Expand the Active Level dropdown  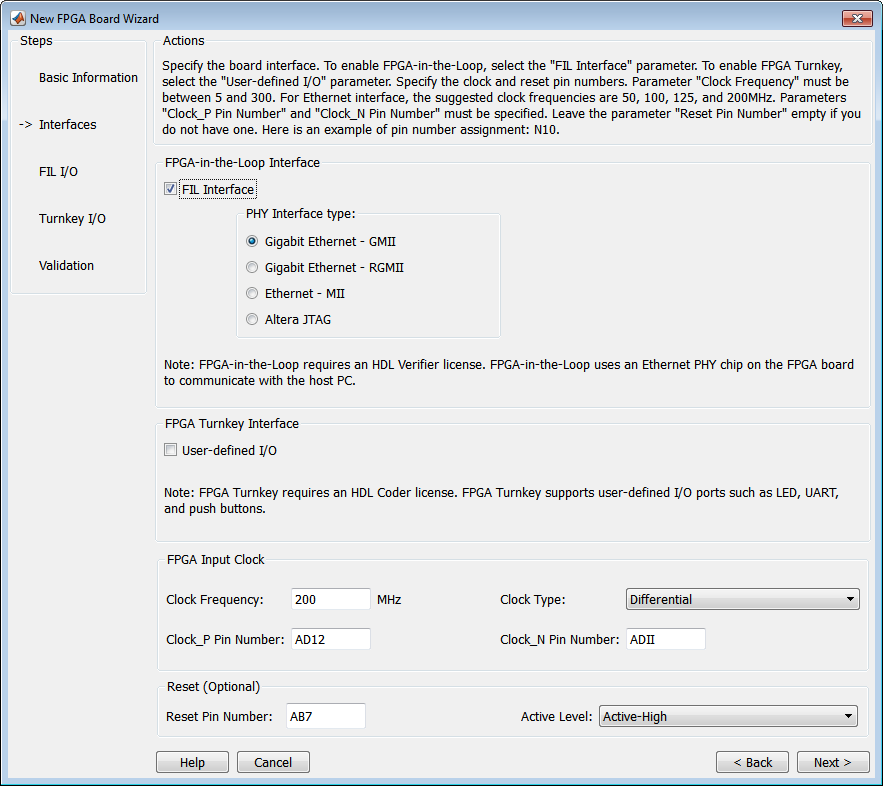728,716
